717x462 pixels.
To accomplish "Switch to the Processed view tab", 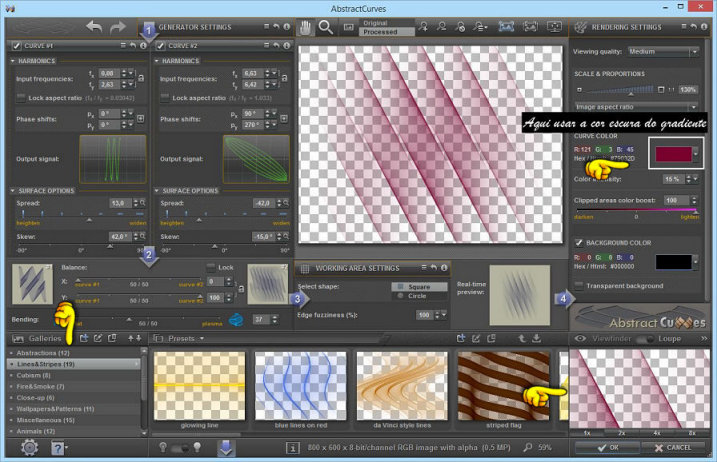I will click(x=380, y=31).
